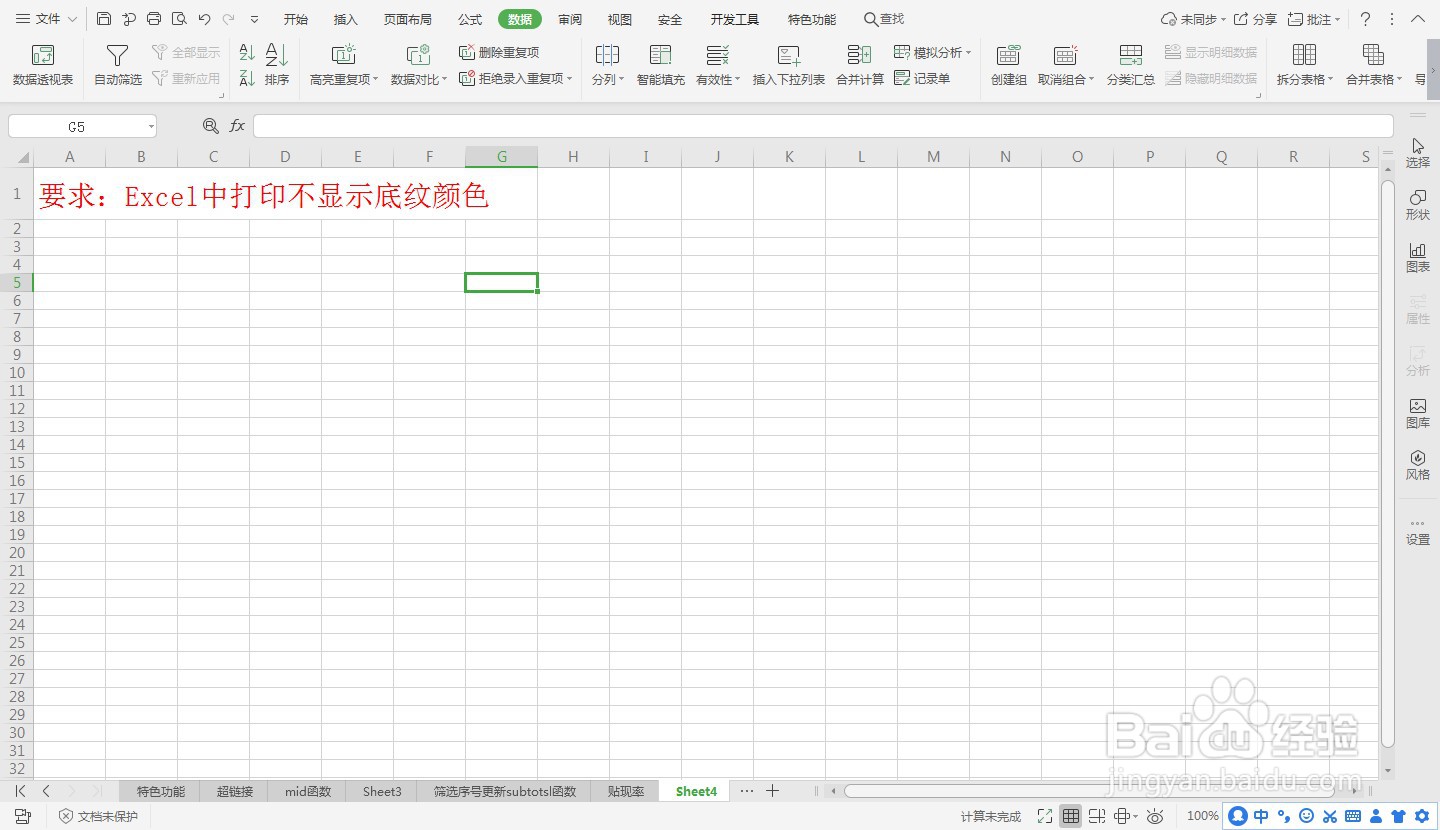1440x830 pixels.
Task: Open the Pivot Table (数据透视表) tool
Action: [x=43, y=65]
